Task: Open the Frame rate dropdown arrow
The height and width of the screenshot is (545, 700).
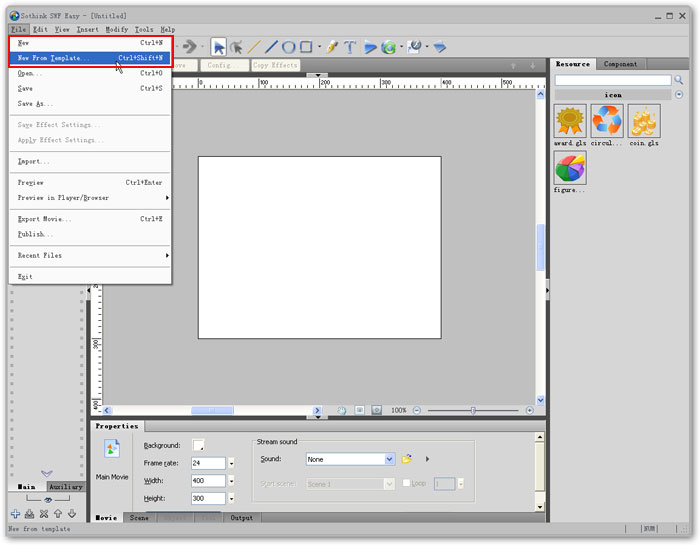Action: (231, 463)
